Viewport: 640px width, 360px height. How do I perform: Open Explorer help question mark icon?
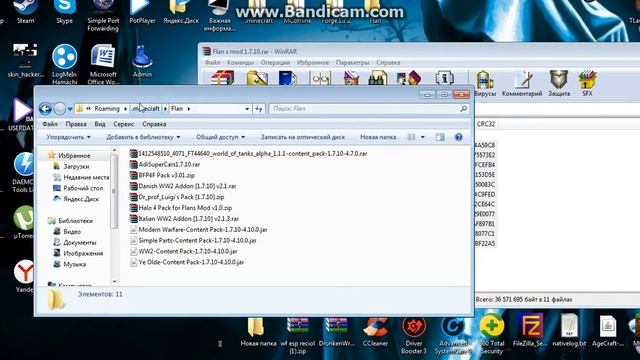(458, 137)
